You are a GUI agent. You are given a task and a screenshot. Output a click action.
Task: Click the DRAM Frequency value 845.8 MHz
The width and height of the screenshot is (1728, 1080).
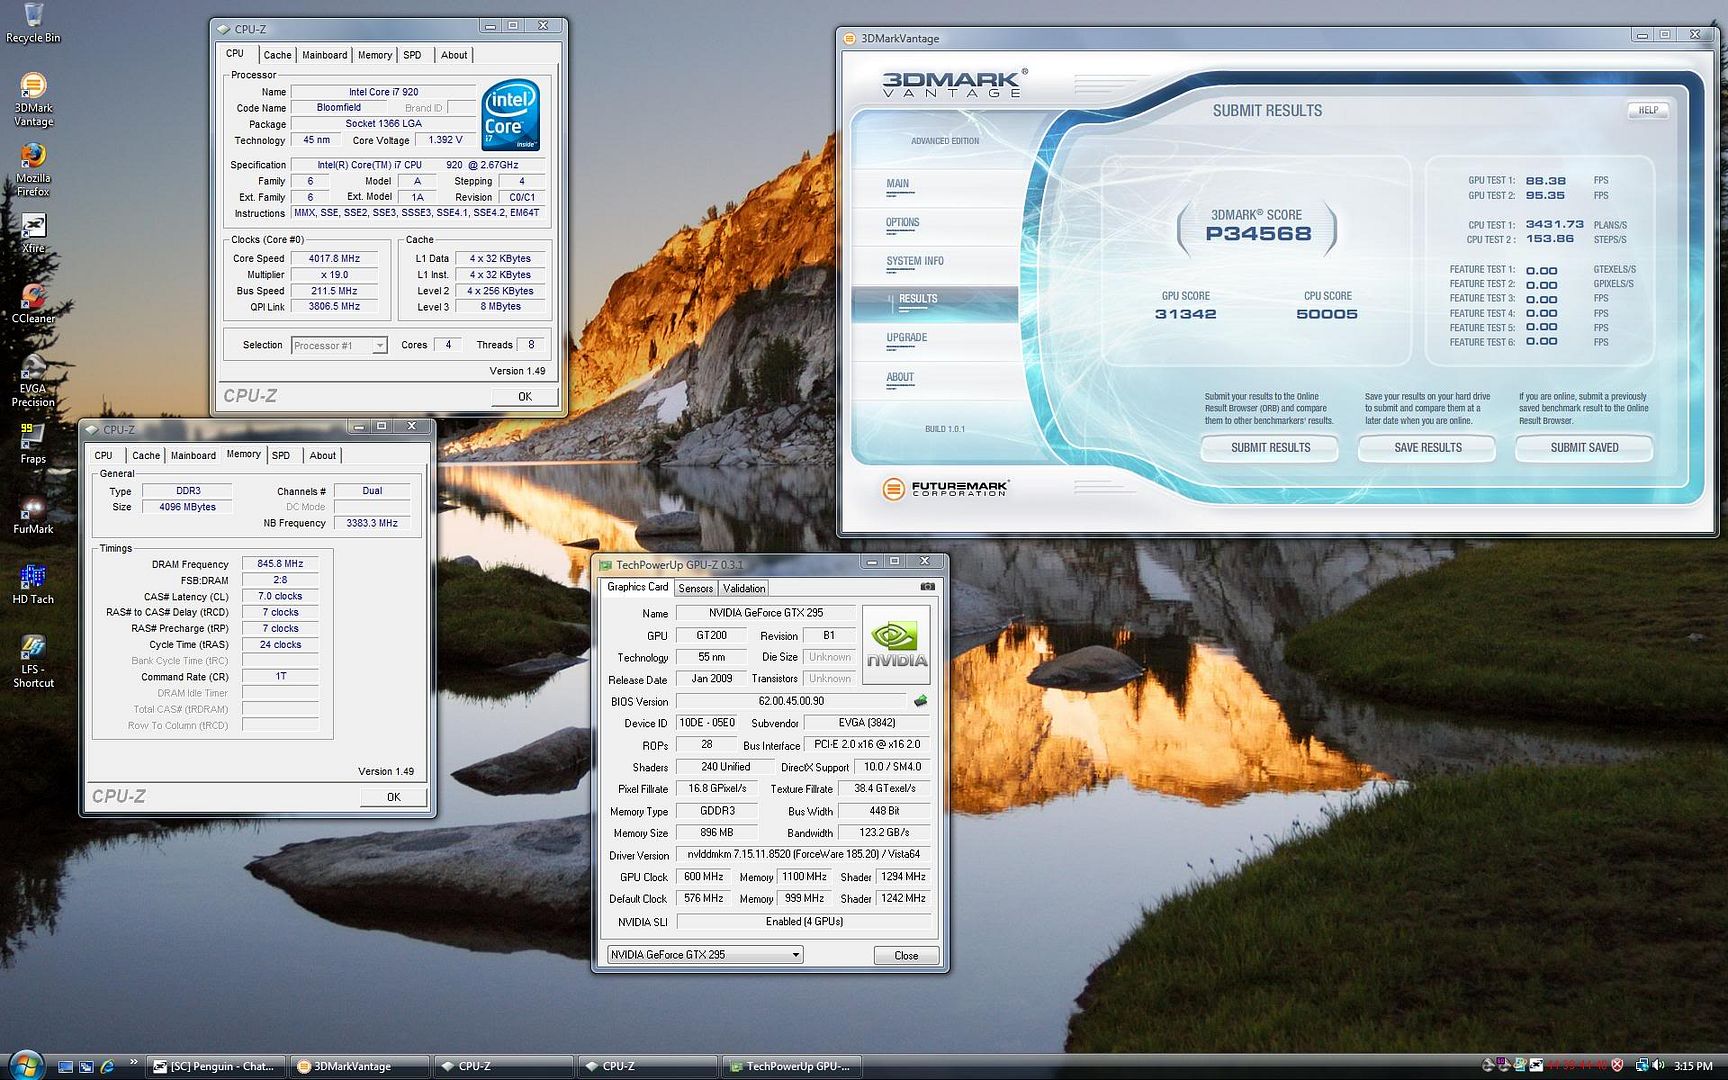pyautogui.click(x=280, y=564)
